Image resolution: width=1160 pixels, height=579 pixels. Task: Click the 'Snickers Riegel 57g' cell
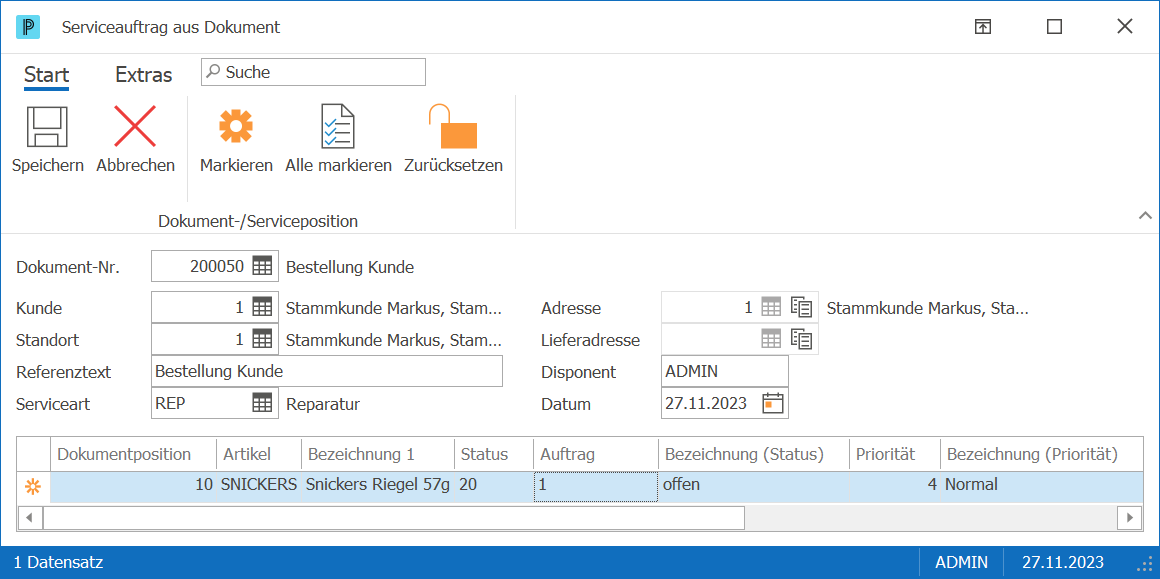pyautogui.click(x=378, y=486)
